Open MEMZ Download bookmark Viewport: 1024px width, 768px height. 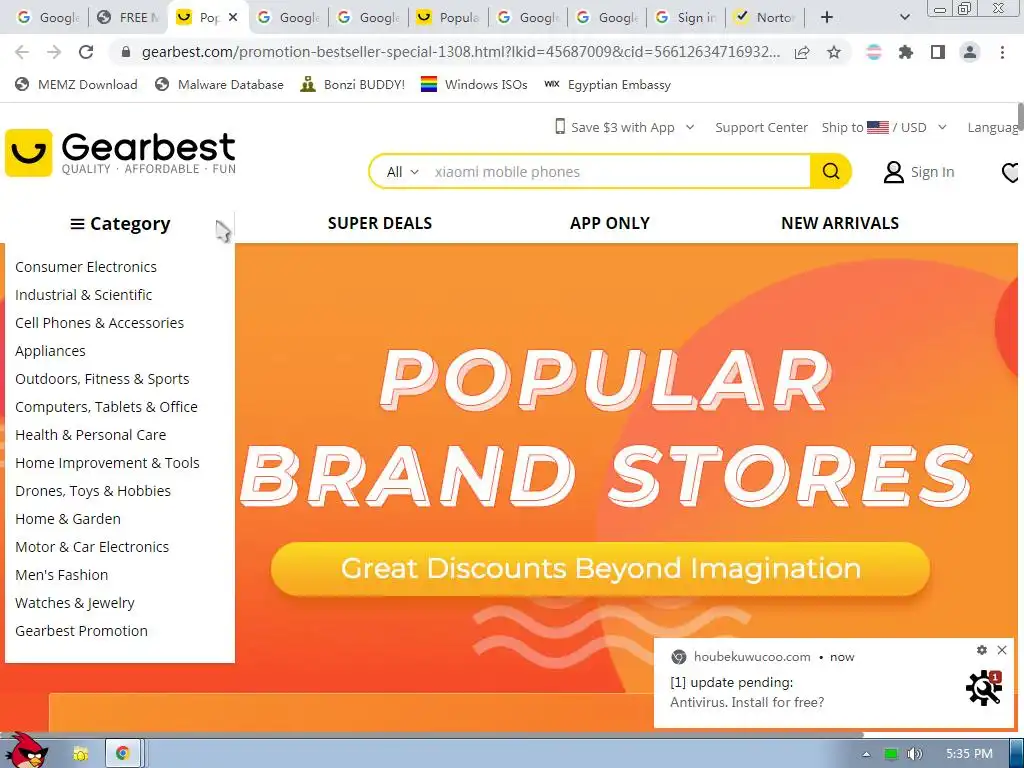pyautogui.click(x=76, y=84)
